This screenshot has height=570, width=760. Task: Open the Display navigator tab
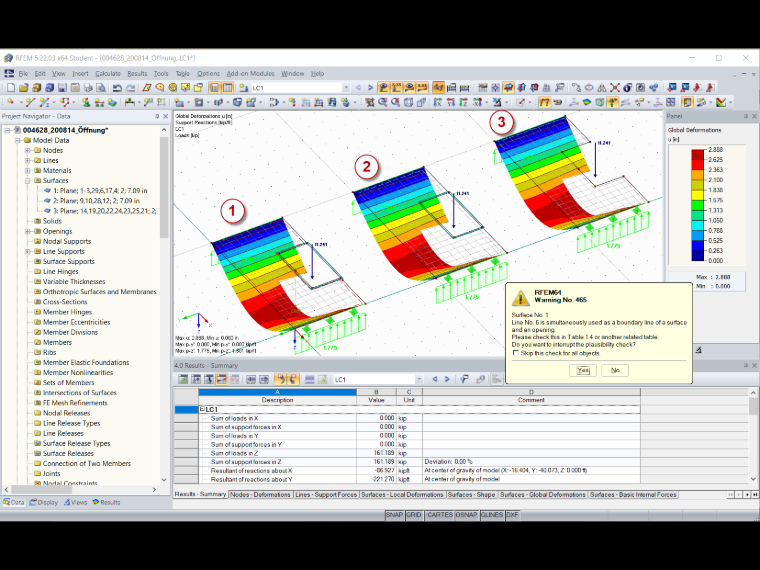tap(43, 502)
